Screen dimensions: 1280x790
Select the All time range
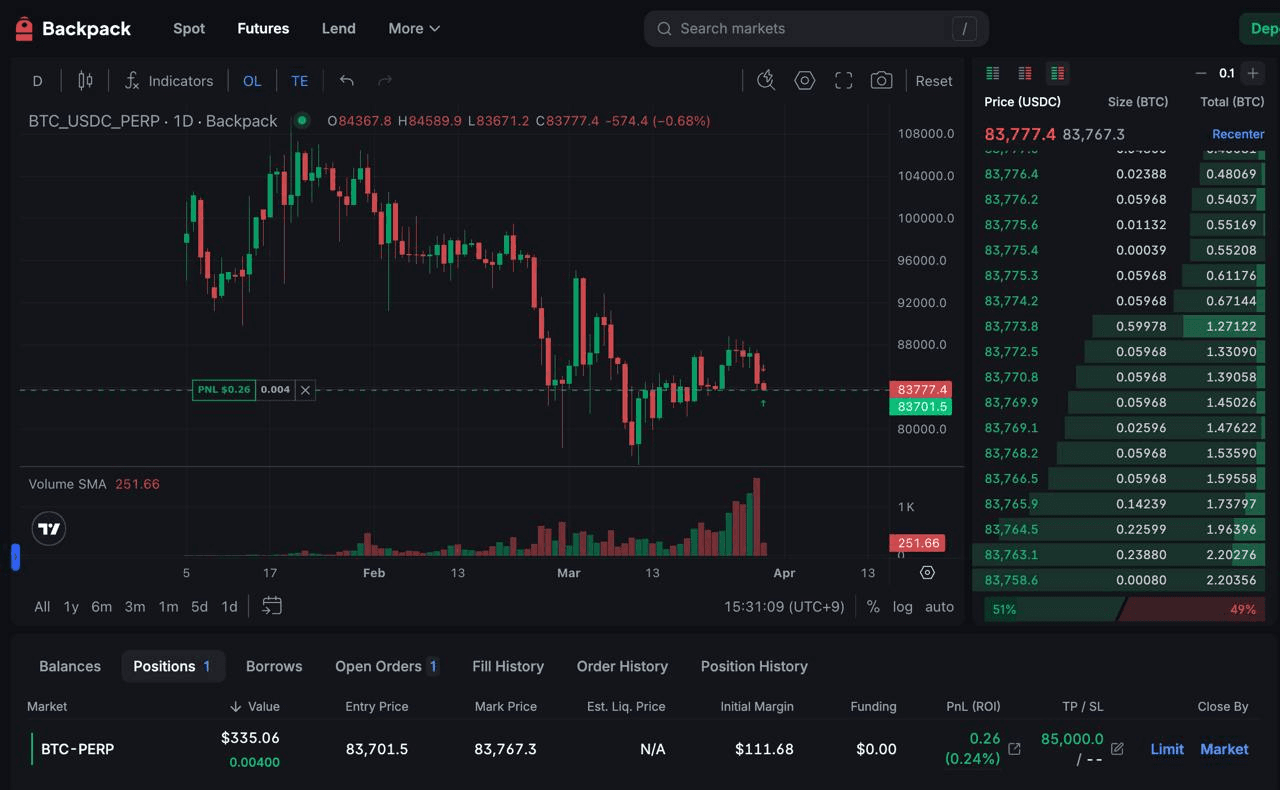[x=42, y=606]
